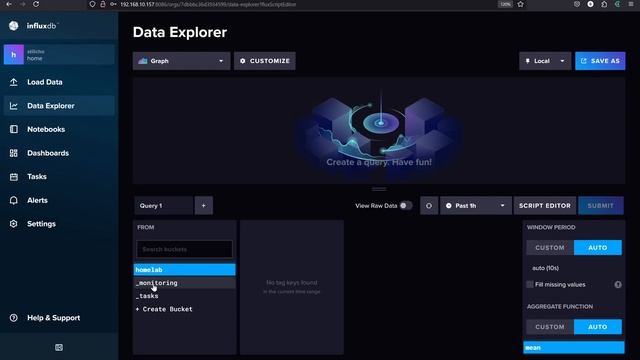640x360 pixels.
Task: Open the user avatar 'h' tile
Action: point(13,55)
